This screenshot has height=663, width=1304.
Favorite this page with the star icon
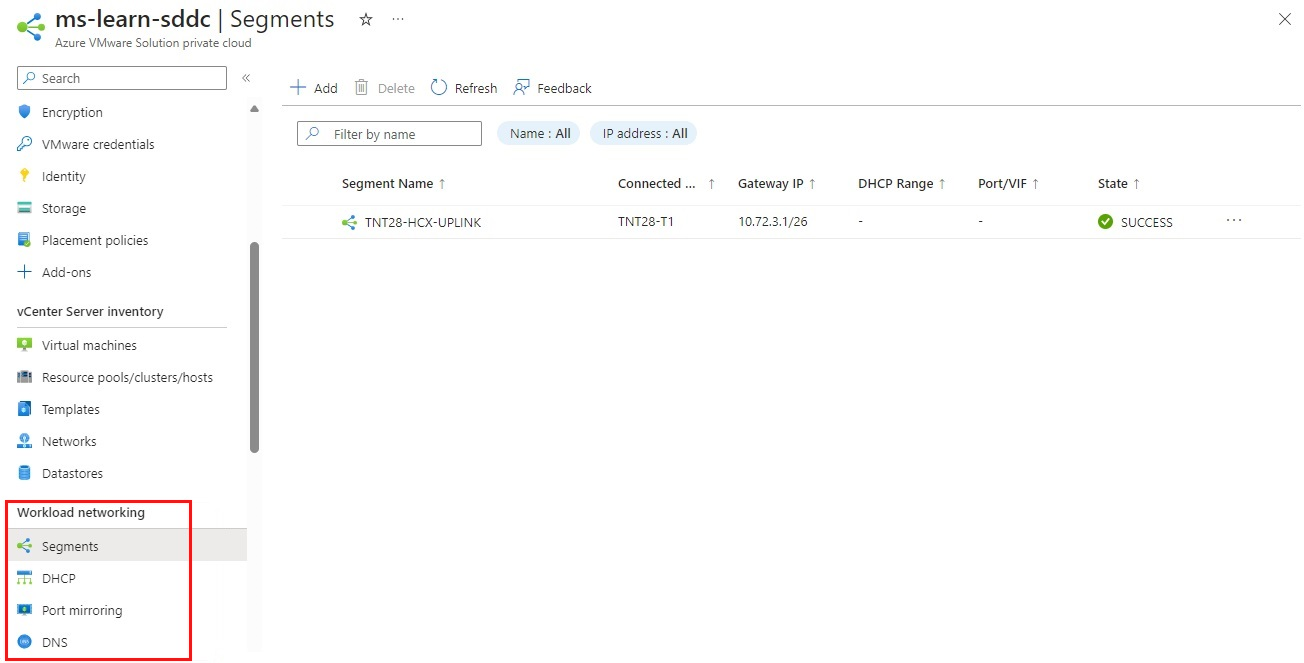(x=366, y=19)
